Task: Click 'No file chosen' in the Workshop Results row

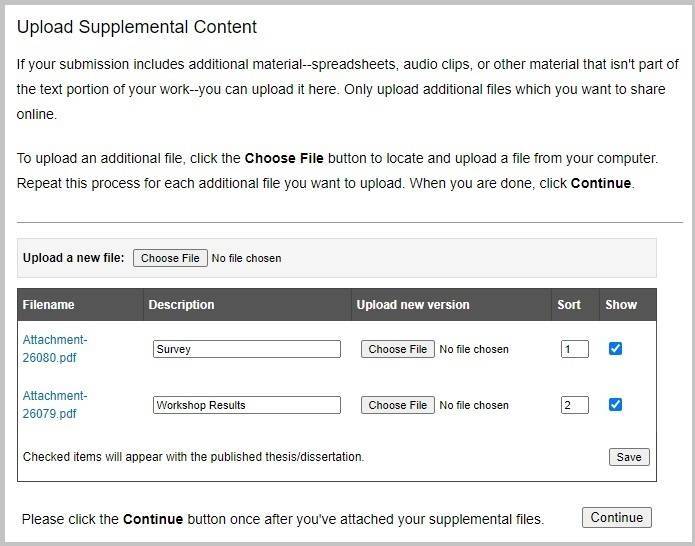Action: click(x=474, y=405)
